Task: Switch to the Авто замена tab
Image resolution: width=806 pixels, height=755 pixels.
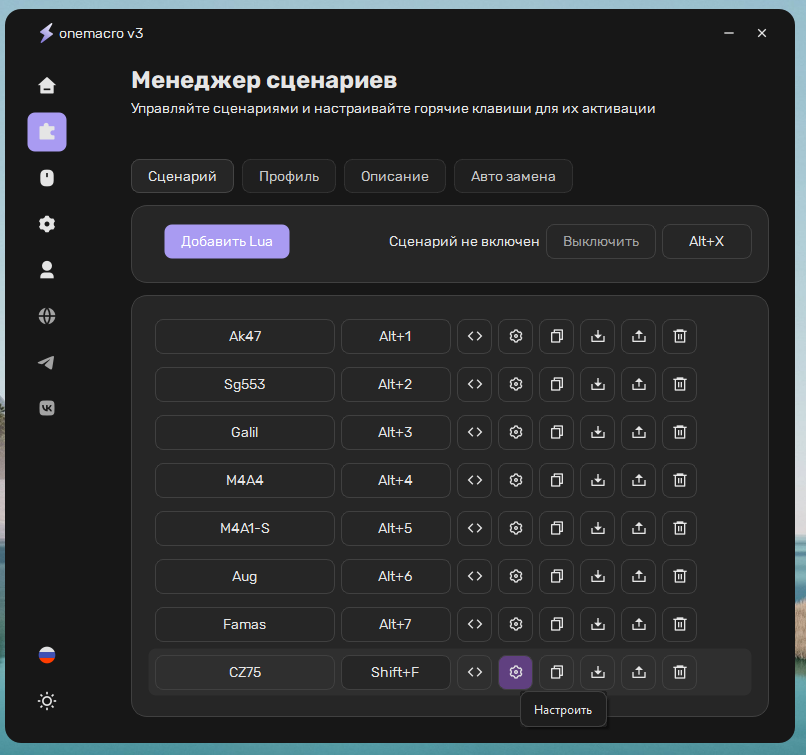Action: pos(513,176)
